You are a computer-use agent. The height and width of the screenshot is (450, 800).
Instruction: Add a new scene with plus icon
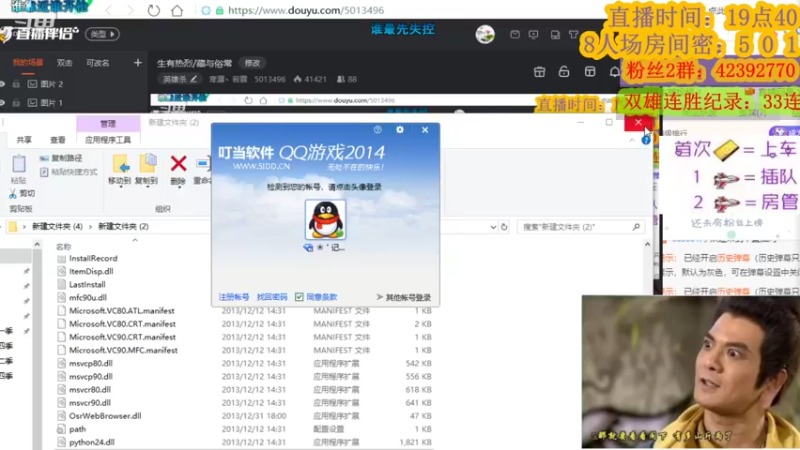[138, 63]
